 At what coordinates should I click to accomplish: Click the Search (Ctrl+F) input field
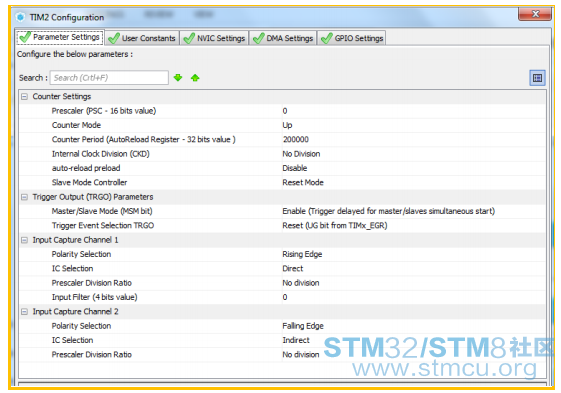tap(109, 78)
